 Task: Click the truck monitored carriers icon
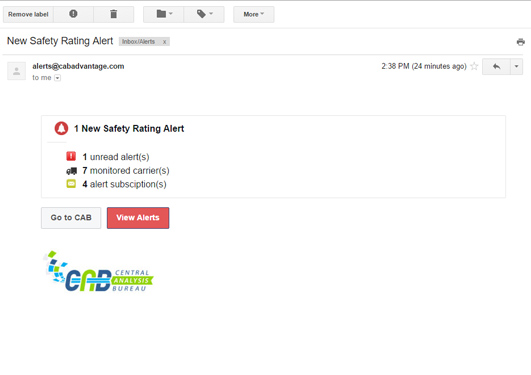[71, 171]
